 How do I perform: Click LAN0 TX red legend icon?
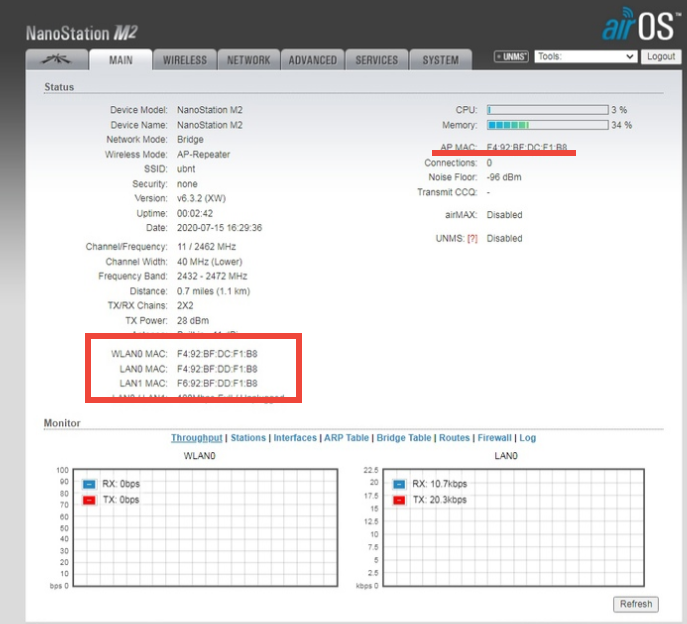pyautogui.click(x=399, y=500)
